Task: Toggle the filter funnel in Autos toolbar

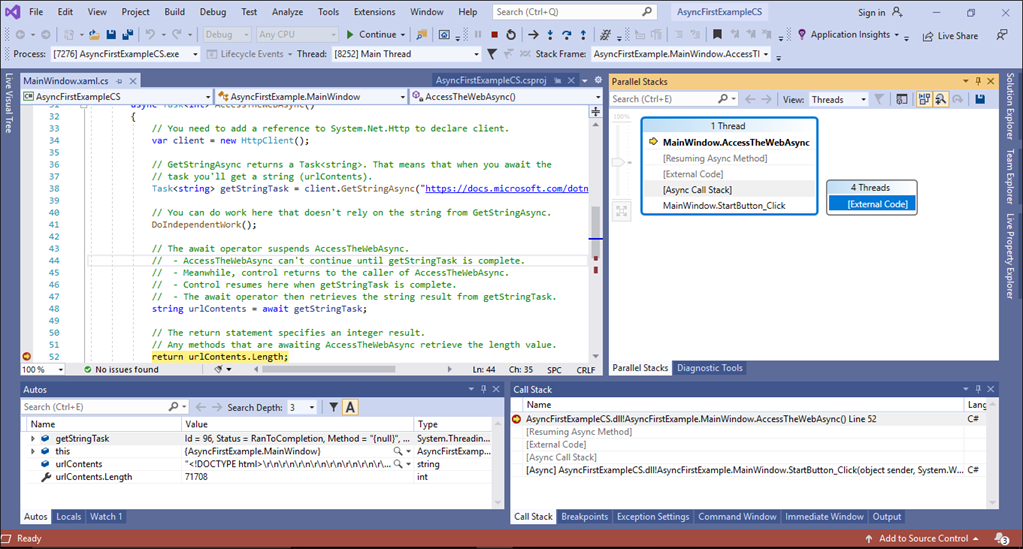Action: pos(333,407)
